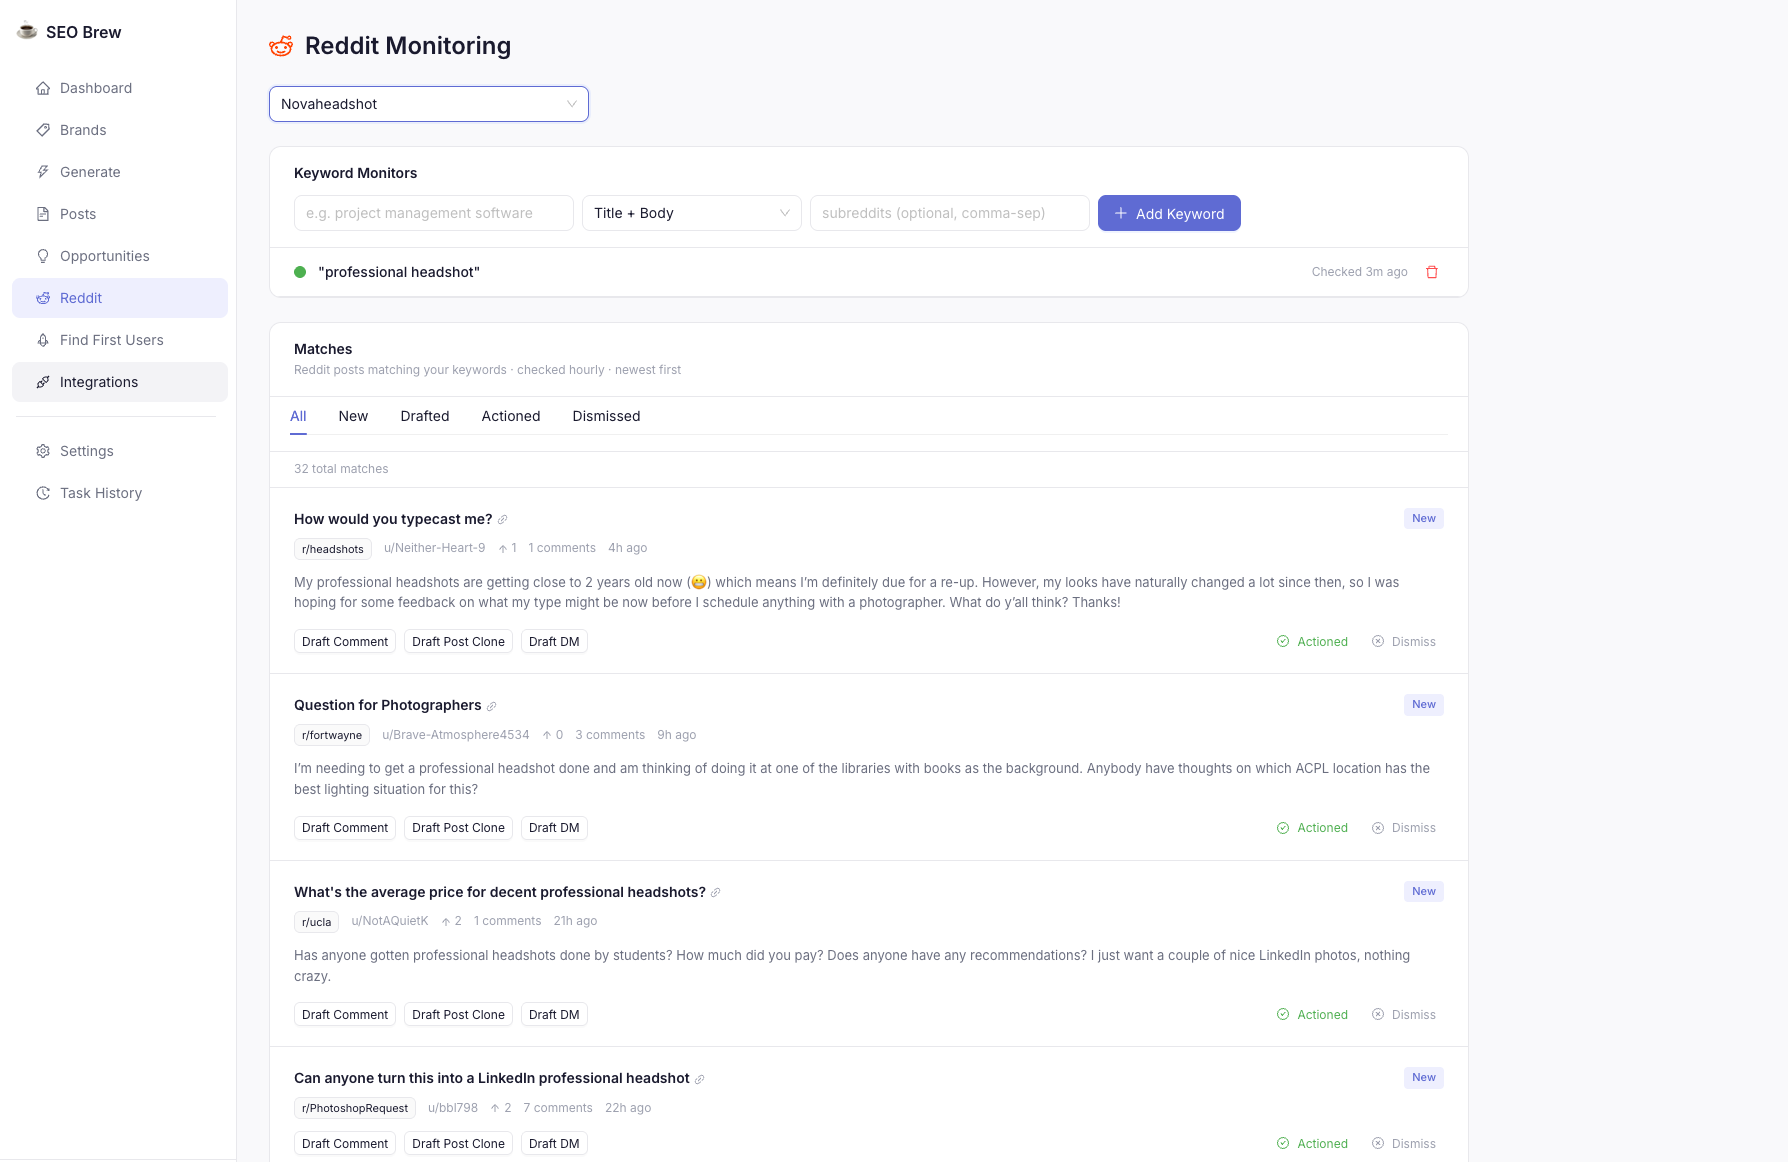Draft DM for typecast me post
The width and height of the screenshot is (1788, 1162).
pos(554,642)
